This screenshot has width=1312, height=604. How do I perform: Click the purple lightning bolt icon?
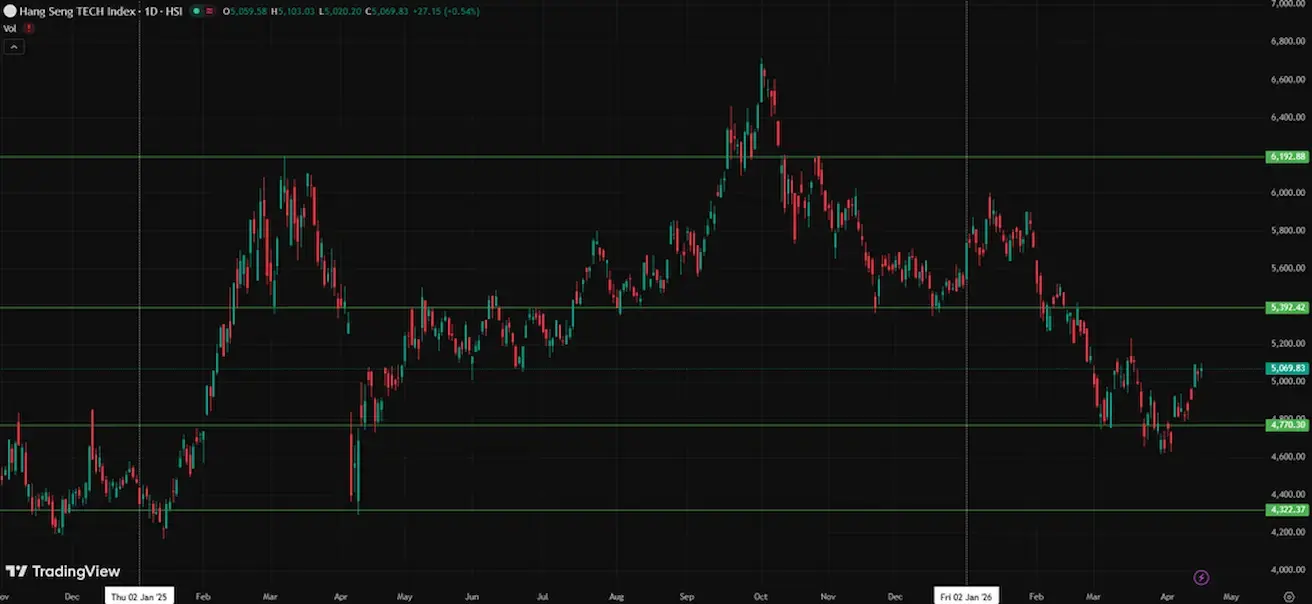(1202, 577)
